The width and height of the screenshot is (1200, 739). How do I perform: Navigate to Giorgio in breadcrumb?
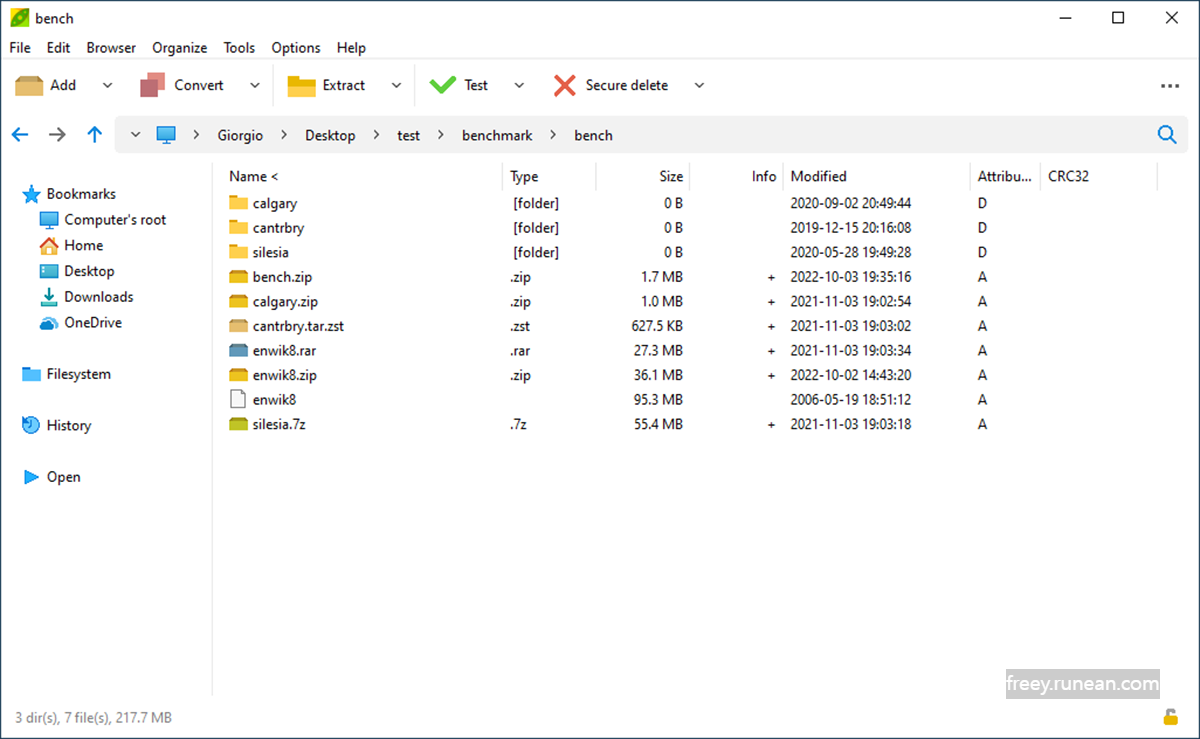pos(240,135)
